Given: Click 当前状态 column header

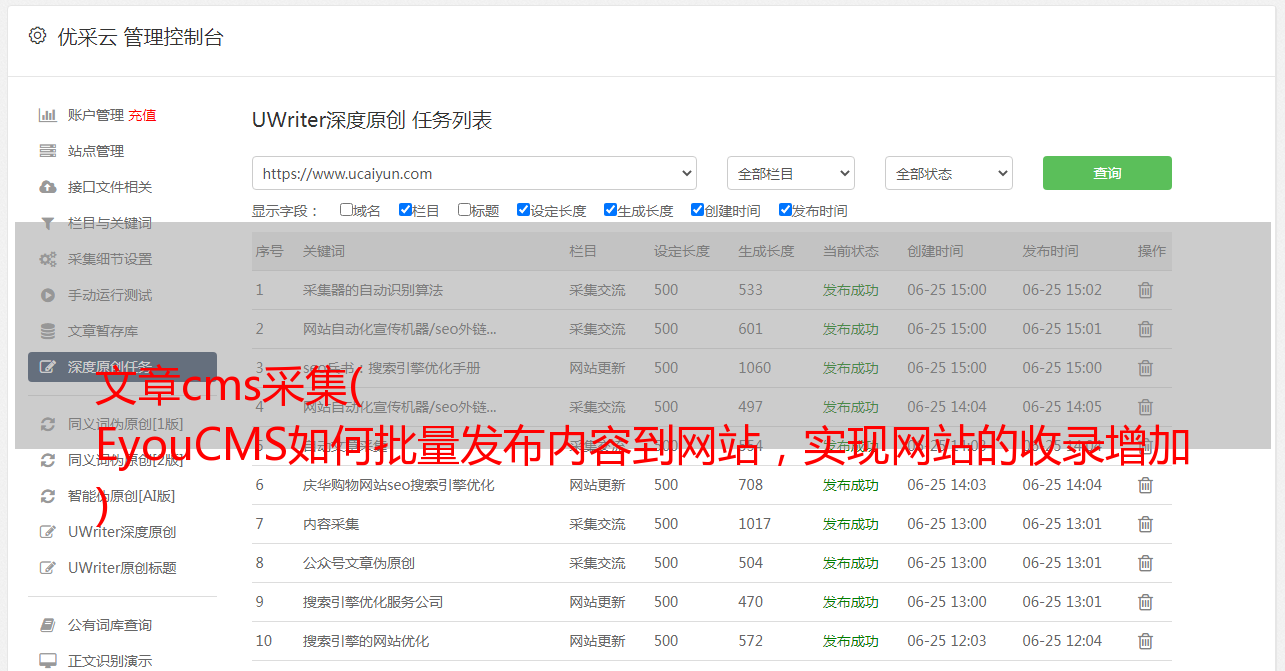Looking at the screenshot, I should tap(851, 251).
